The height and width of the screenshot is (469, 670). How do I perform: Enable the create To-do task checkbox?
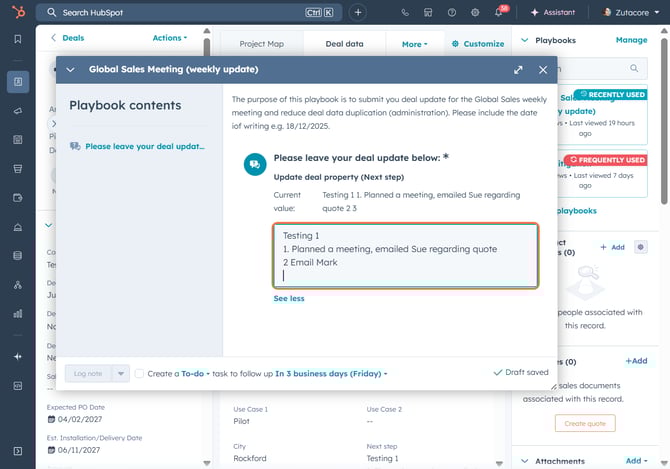coord(139,373)
